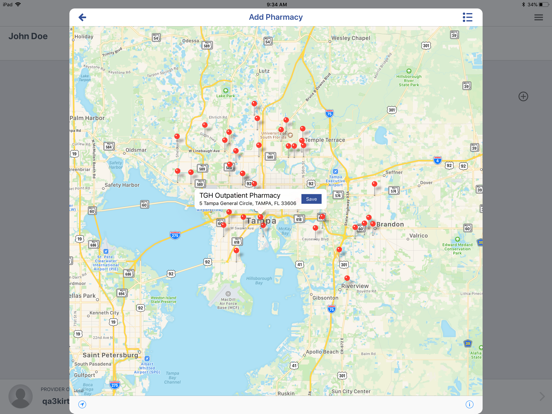Image resolution: width=552 pixels, height=414 pixels.
Task: Tap the circled plus icon on background page
Action: click(523, 96)
